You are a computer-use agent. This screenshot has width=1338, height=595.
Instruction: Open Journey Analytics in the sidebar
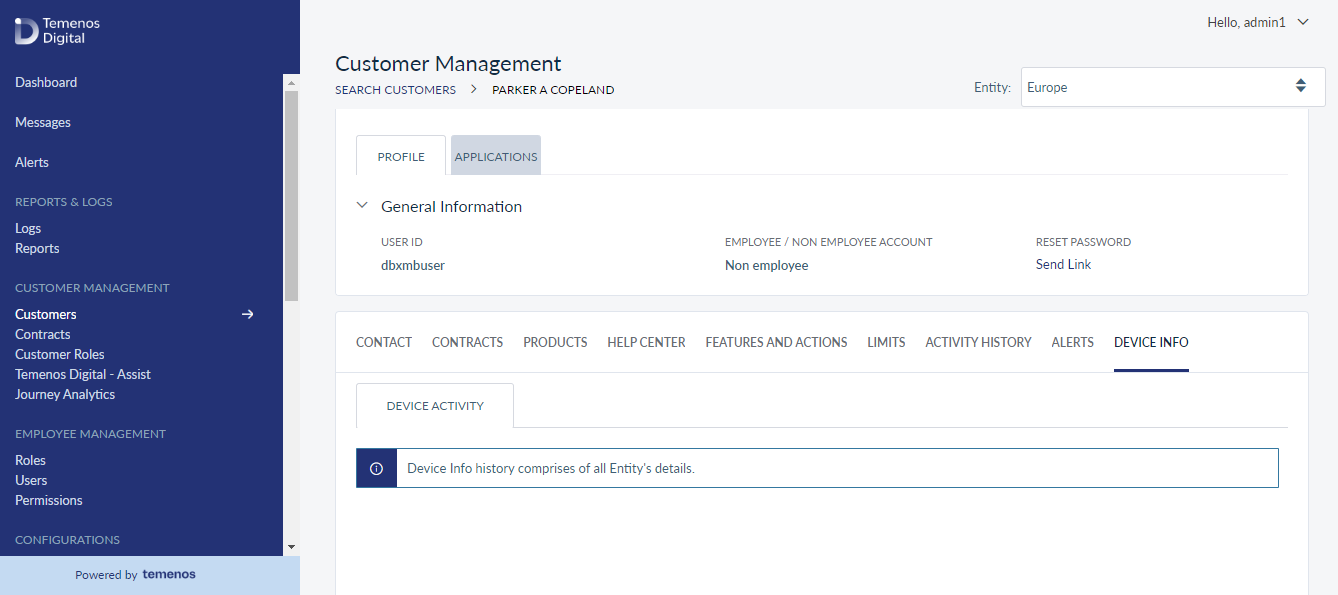(65, 394)
